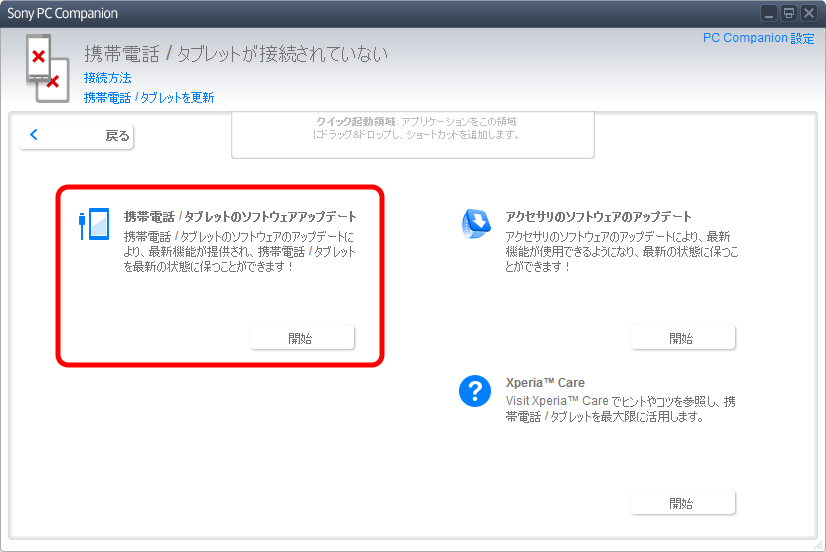Image resolution: width=826 pixels, height=552 pixels.
Task: Open PC Companion 設定 link
Action: (x=759, y=38)
